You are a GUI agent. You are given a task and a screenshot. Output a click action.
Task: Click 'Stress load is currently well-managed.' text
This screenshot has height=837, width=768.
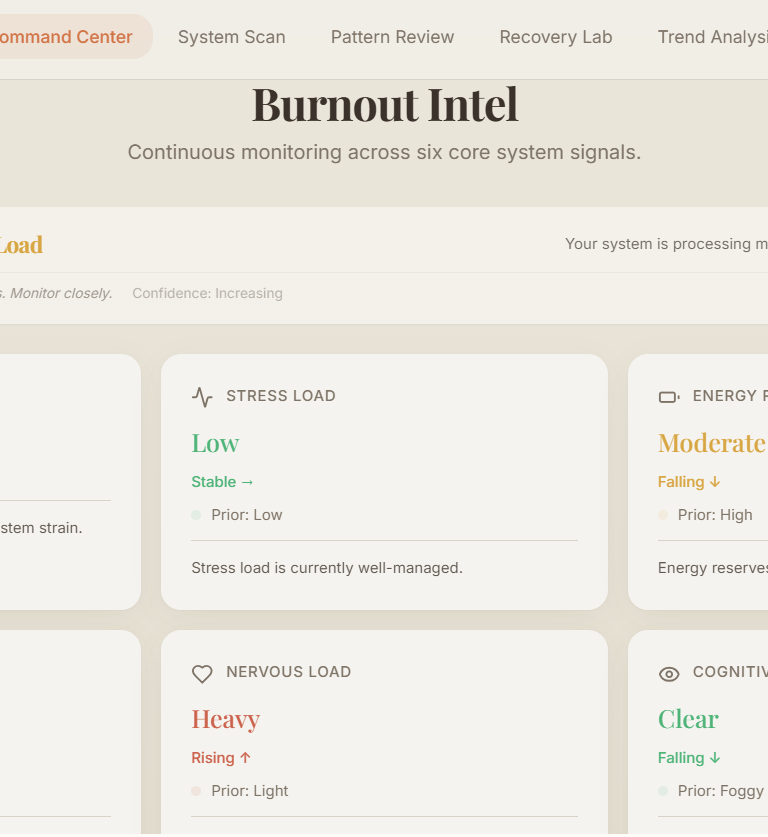[327, 567]
